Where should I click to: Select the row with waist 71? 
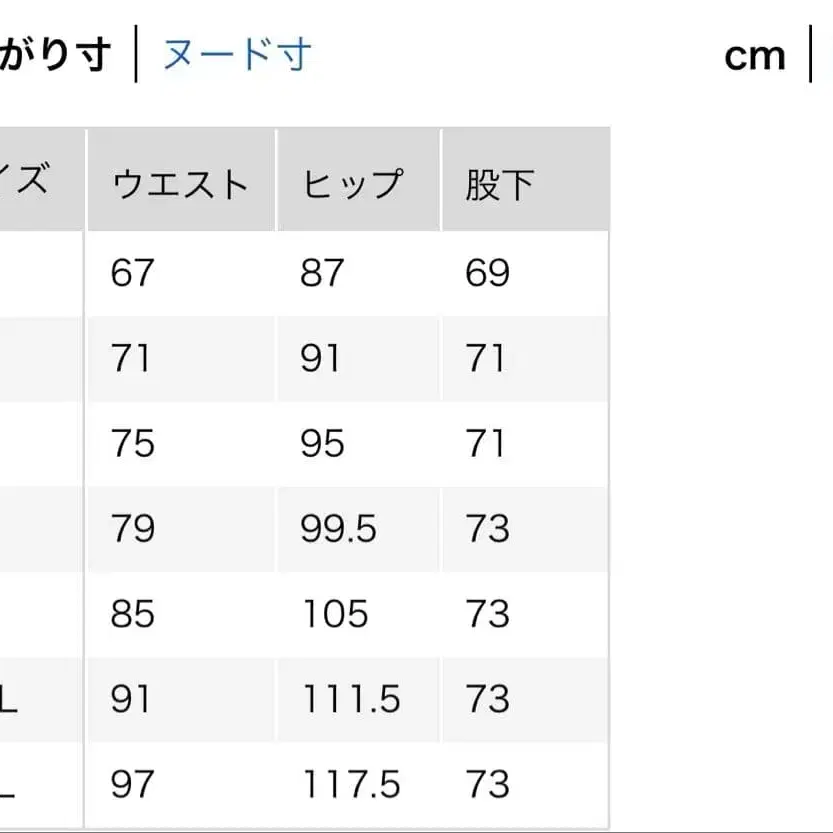(x=300, y=358)
